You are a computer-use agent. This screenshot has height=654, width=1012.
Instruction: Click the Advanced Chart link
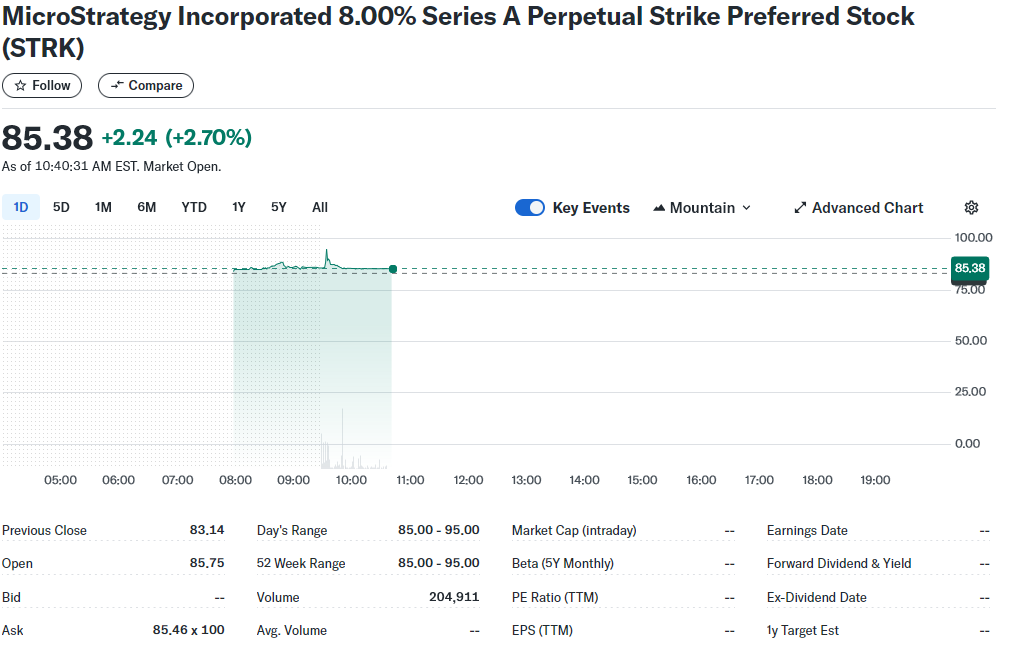click(x=867, y=208)
